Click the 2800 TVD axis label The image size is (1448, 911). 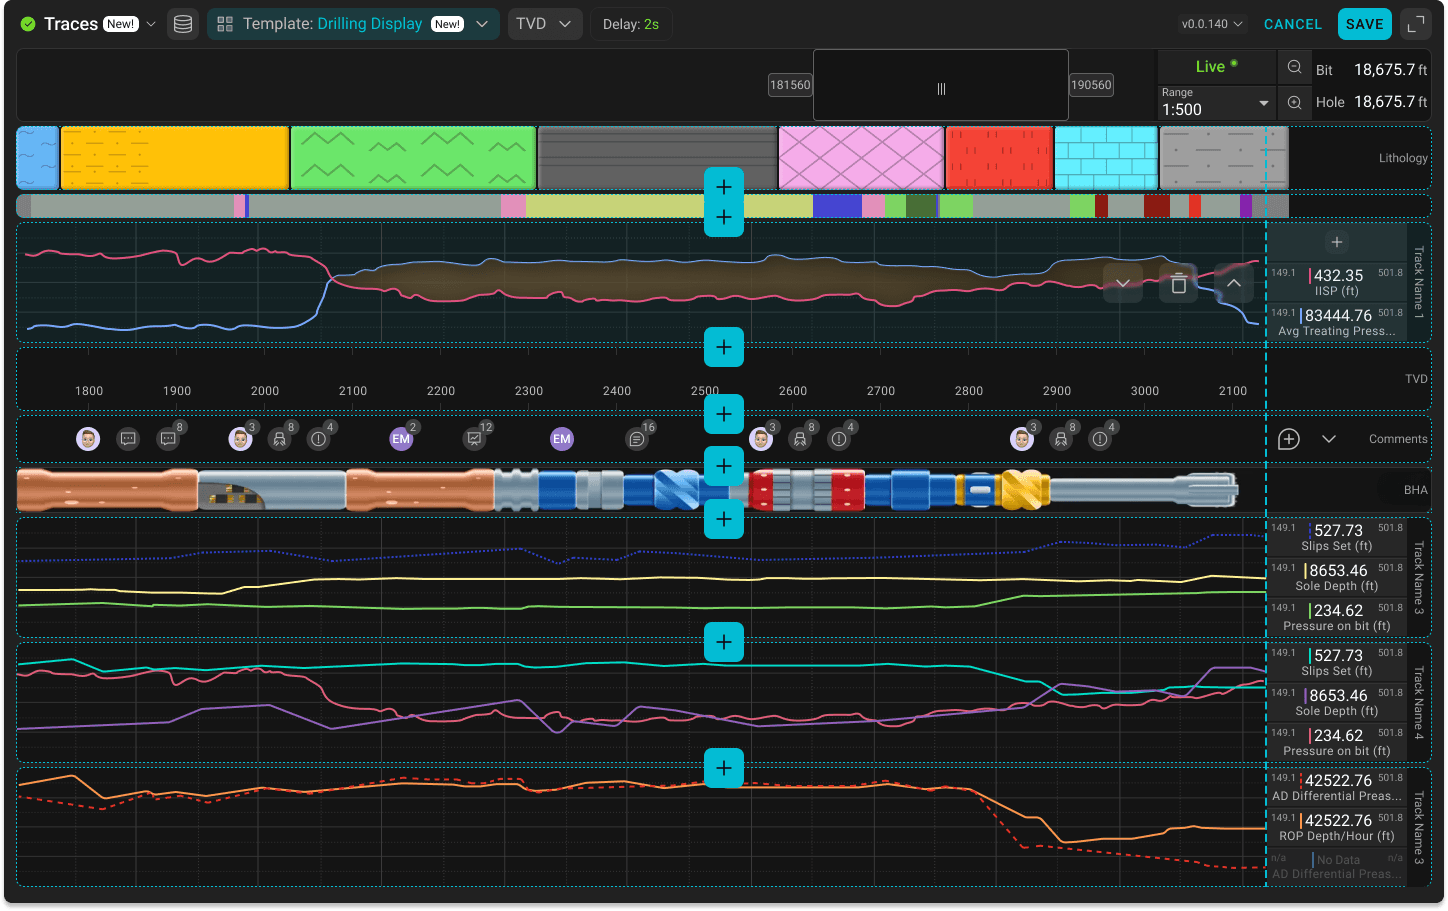(969, 391)
